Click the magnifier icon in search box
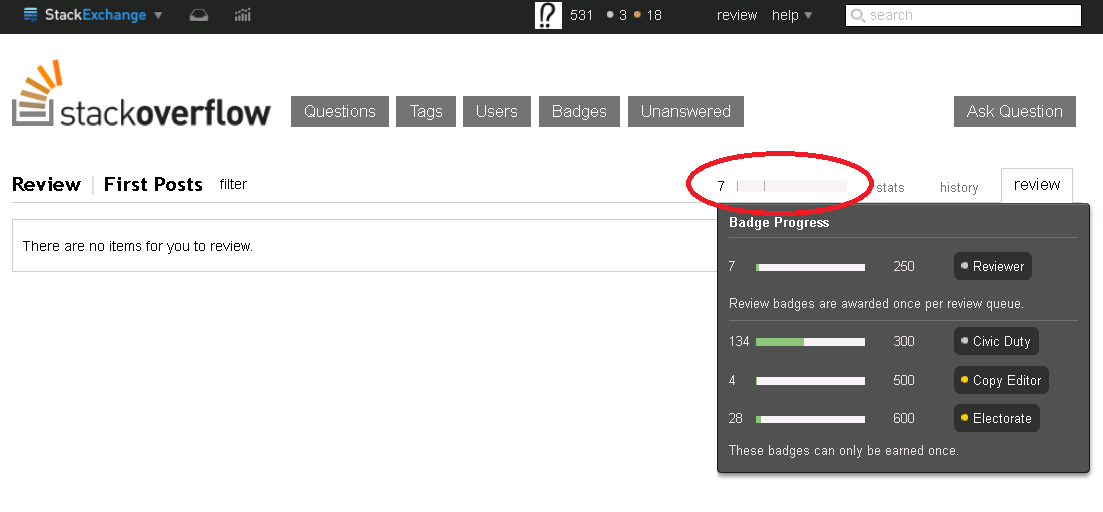1103x512 pixels. click(857, 15)
